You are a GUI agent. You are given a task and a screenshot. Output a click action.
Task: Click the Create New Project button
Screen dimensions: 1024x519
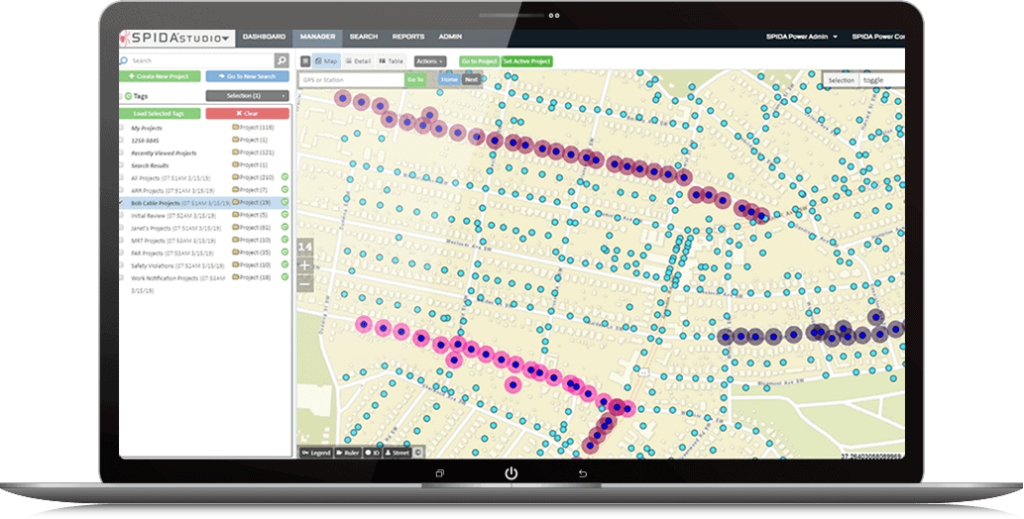[161, 77]
